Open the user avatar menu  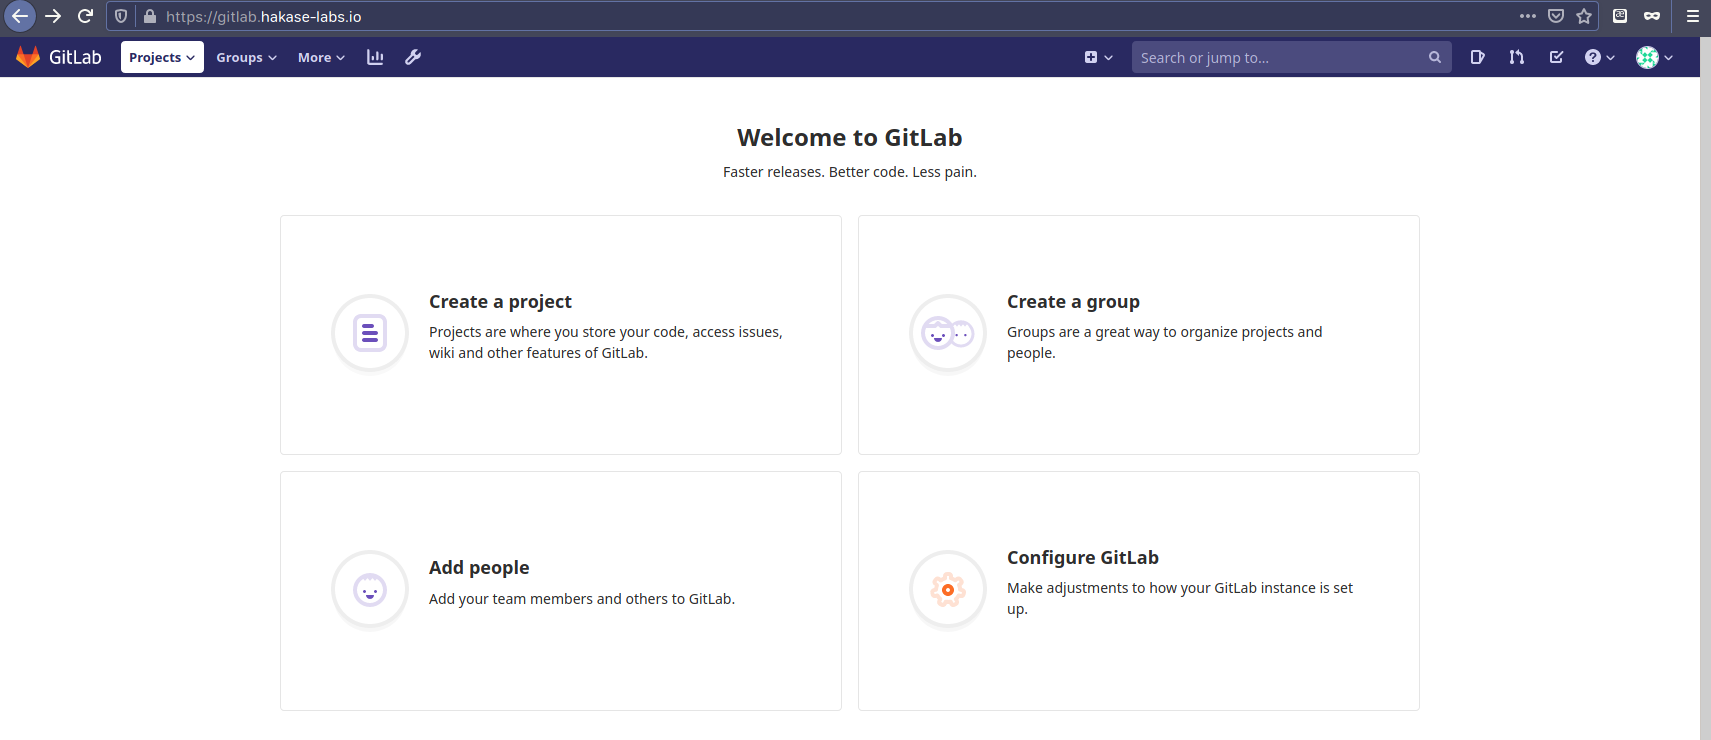pyautogui.click(x=1654, y=57)
